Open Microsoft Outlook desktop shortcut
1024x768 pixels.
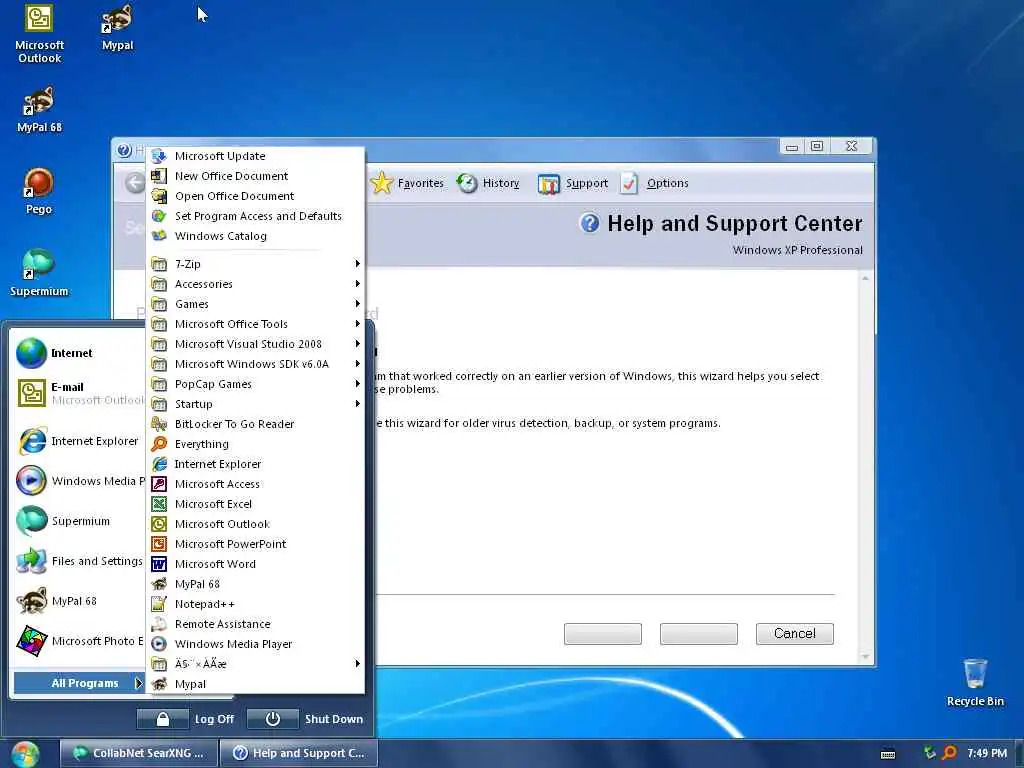[x=39, y=34]
